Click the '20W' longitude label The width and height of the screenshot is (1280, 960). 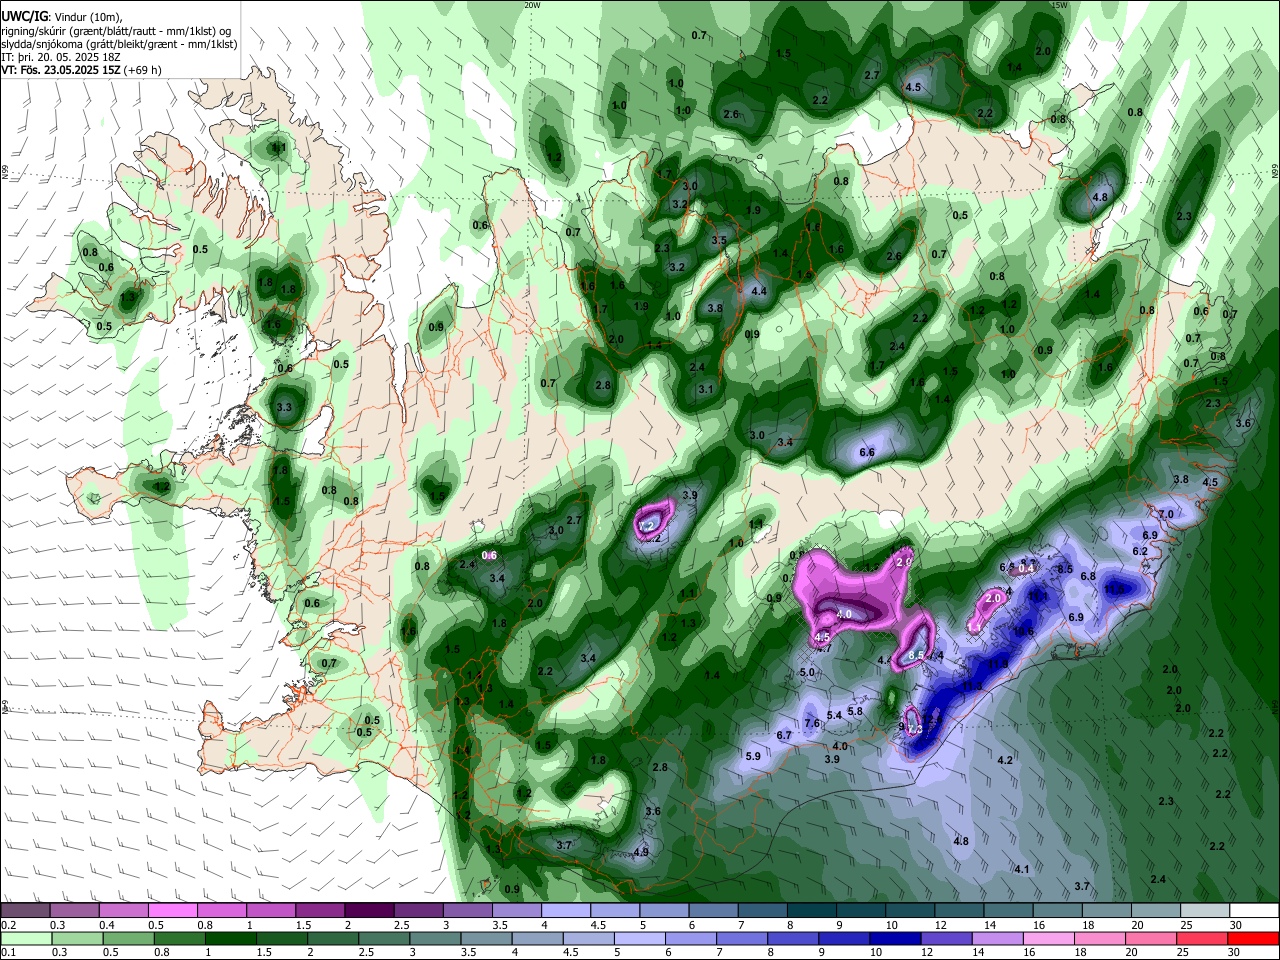click(532, 5)
